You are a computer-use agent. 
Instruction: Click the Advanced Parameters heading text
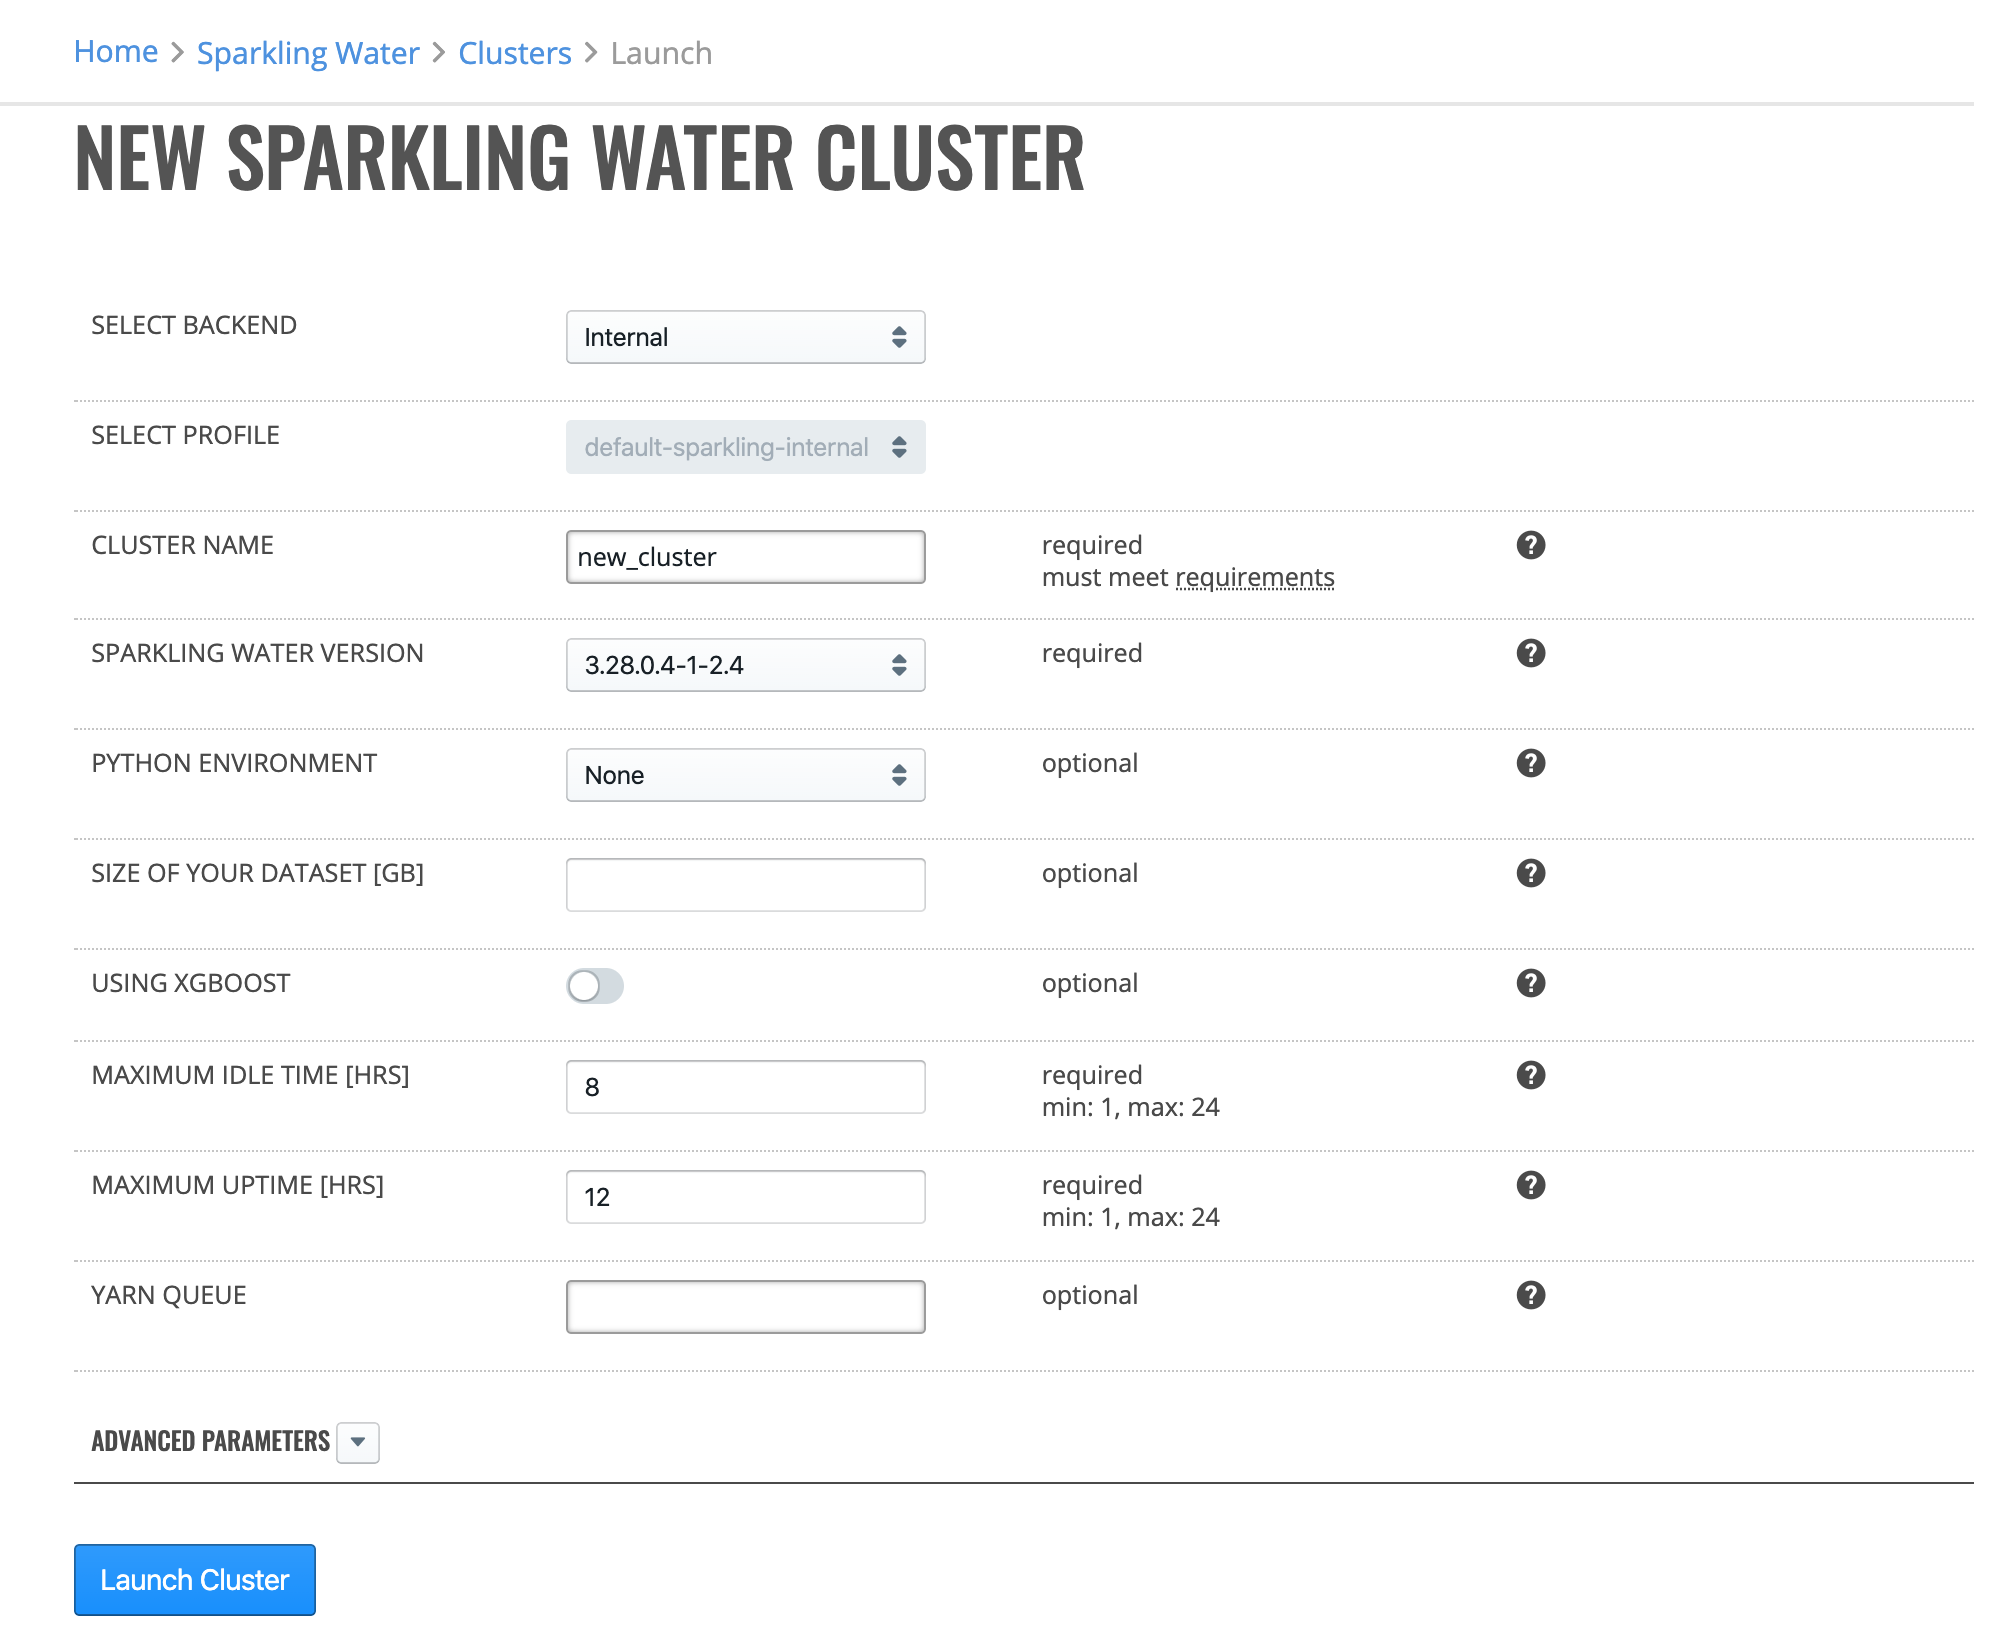click(x=210, y=1441)
